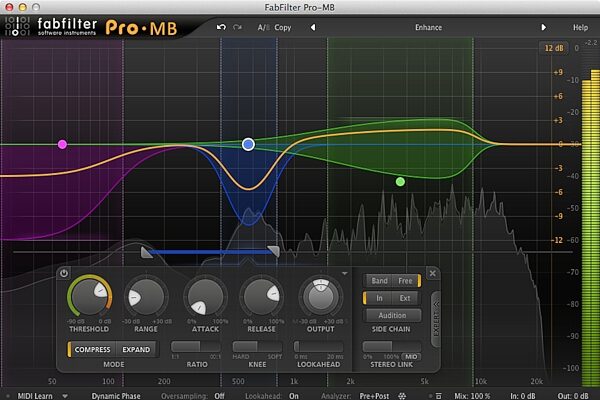Viewport: 600px width, 400px height.
Task: Open MIDI Learn dropdown arrow
Action: click(65, 396)
